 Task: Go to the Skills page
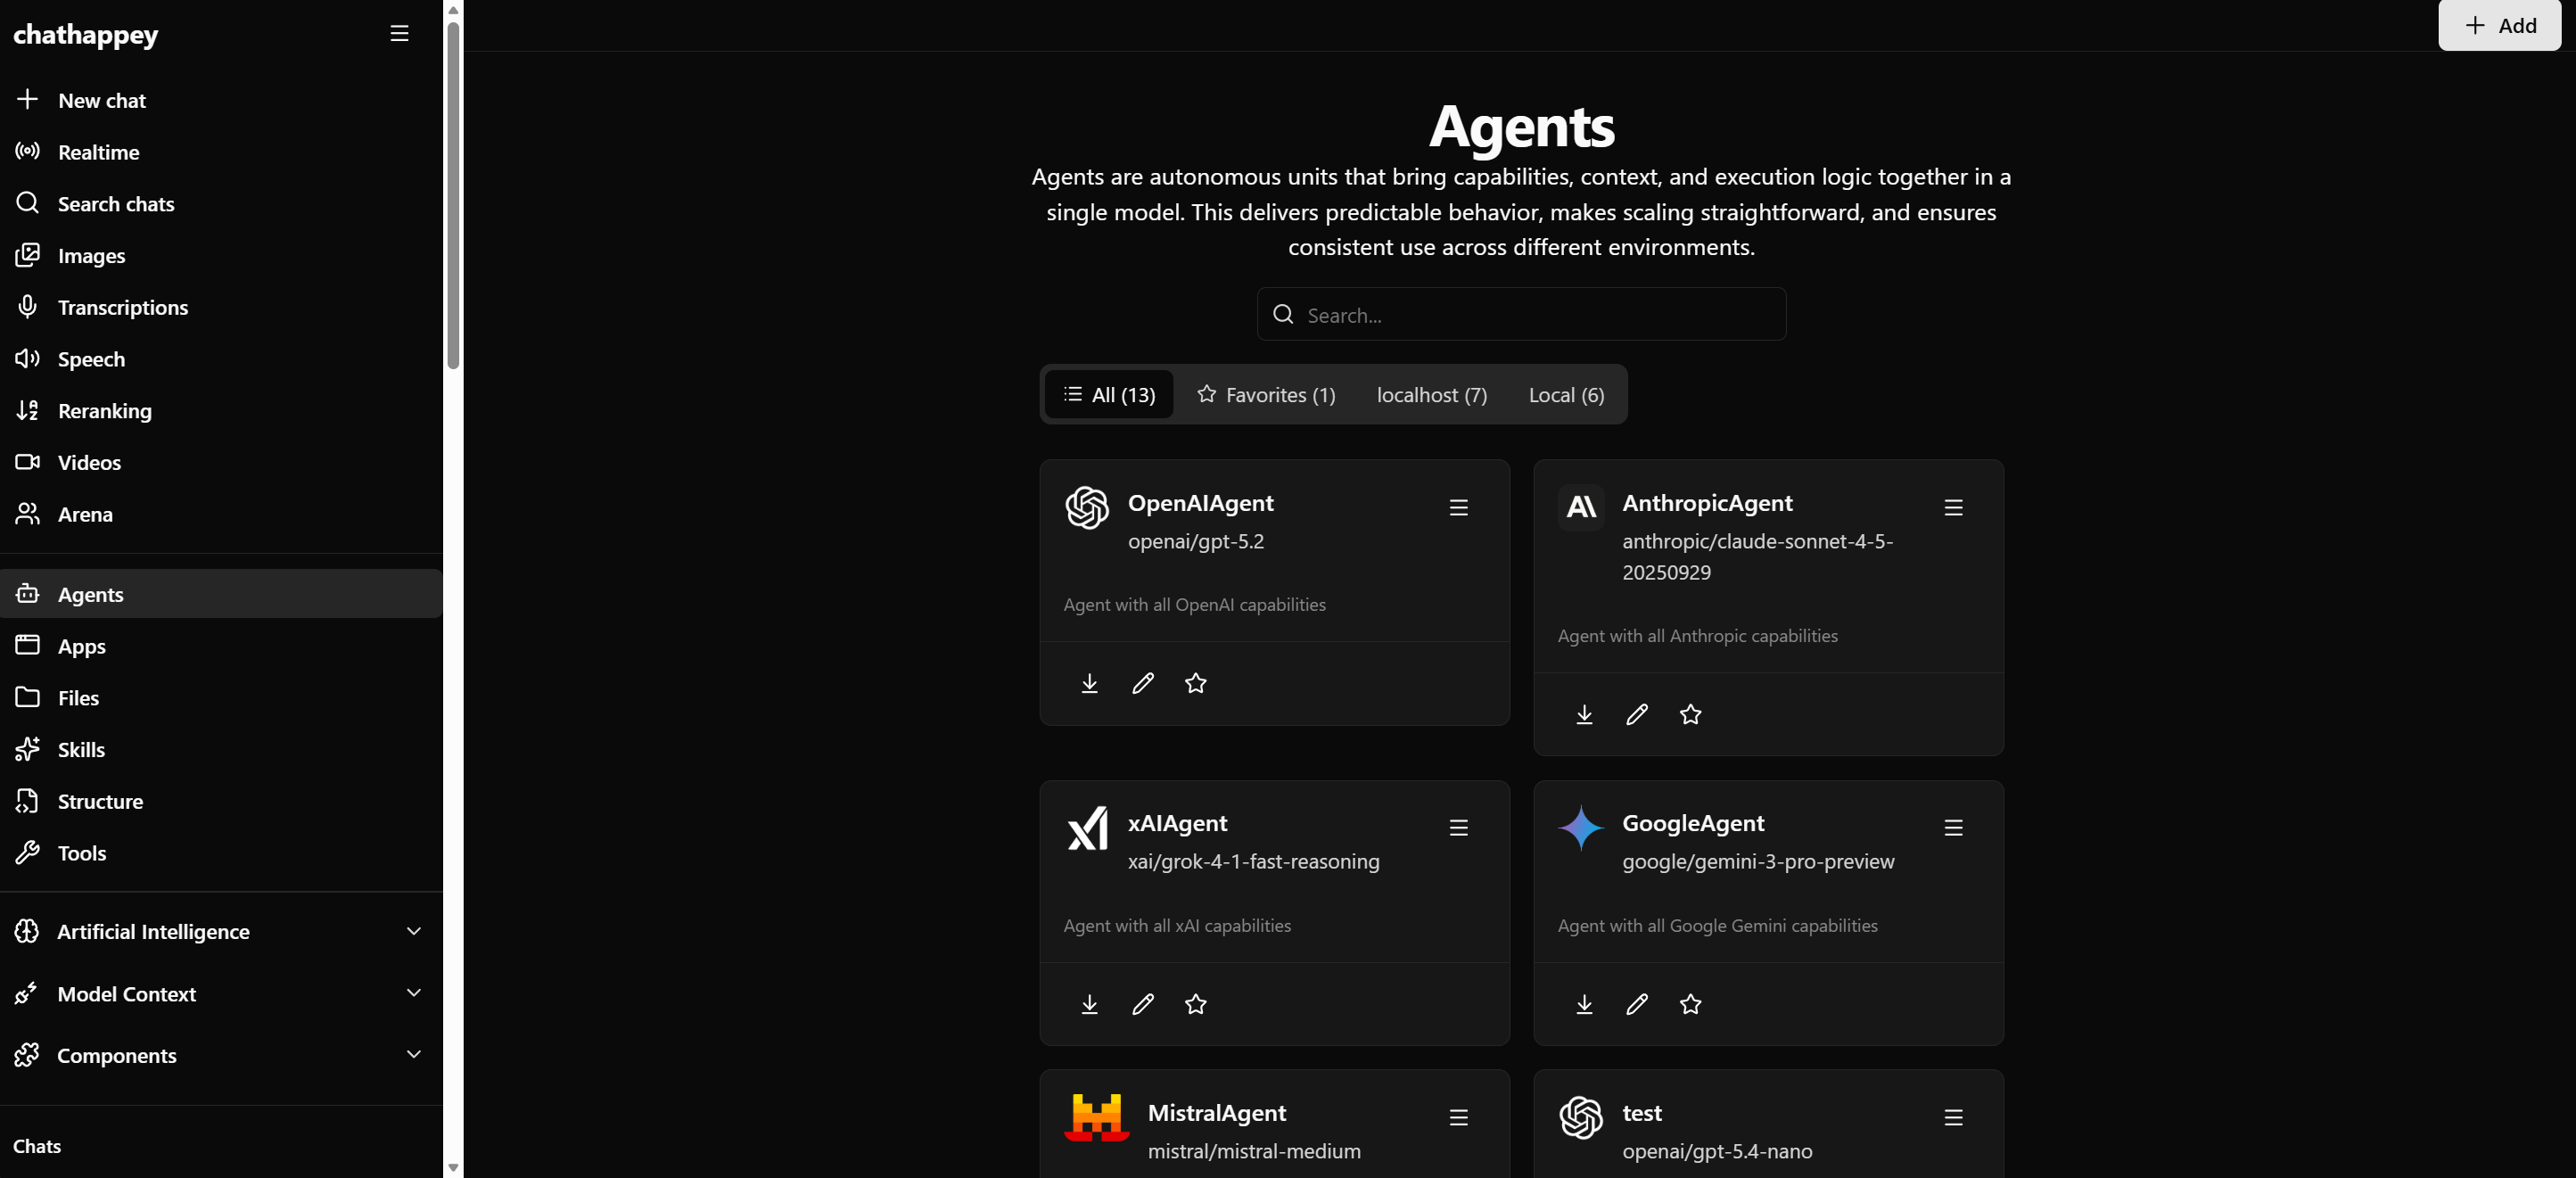[x=221, y=750]
